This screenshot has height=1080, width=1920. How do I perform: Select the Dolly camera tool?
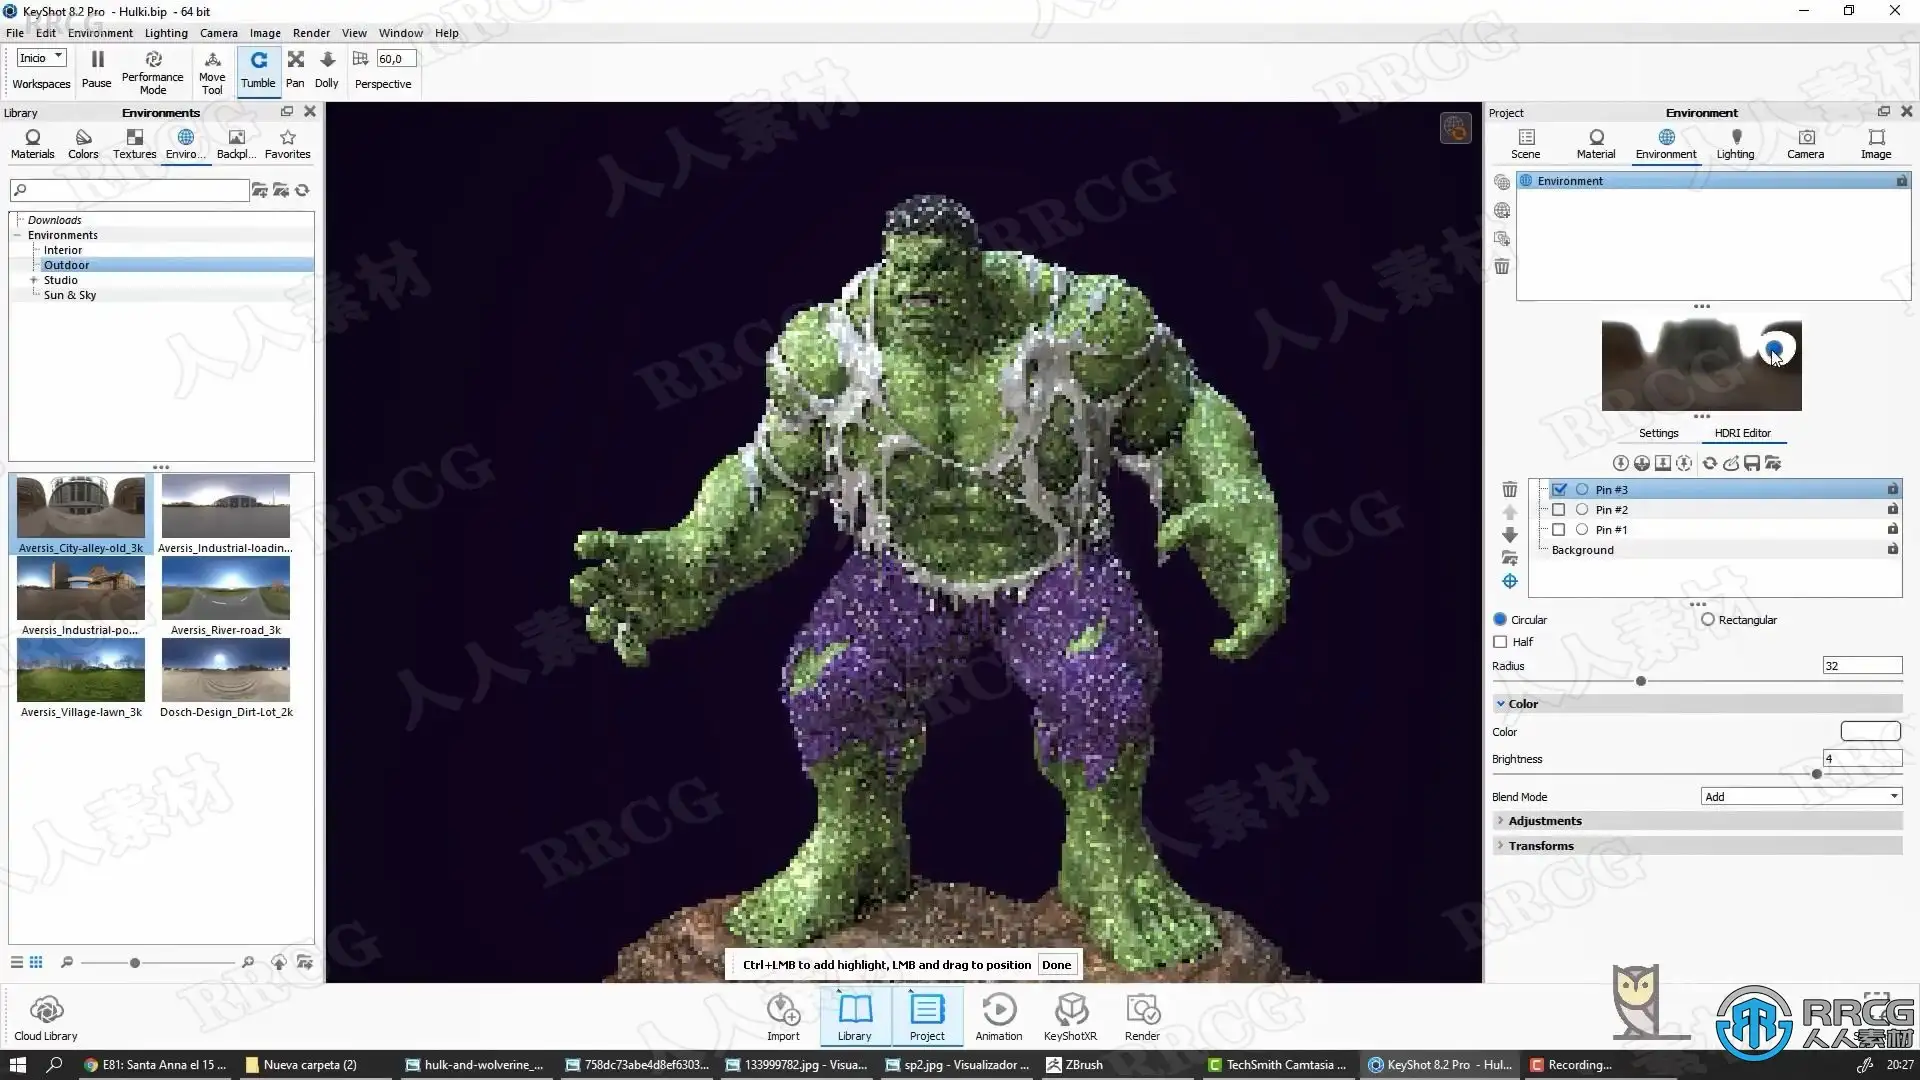coord(327,69)
